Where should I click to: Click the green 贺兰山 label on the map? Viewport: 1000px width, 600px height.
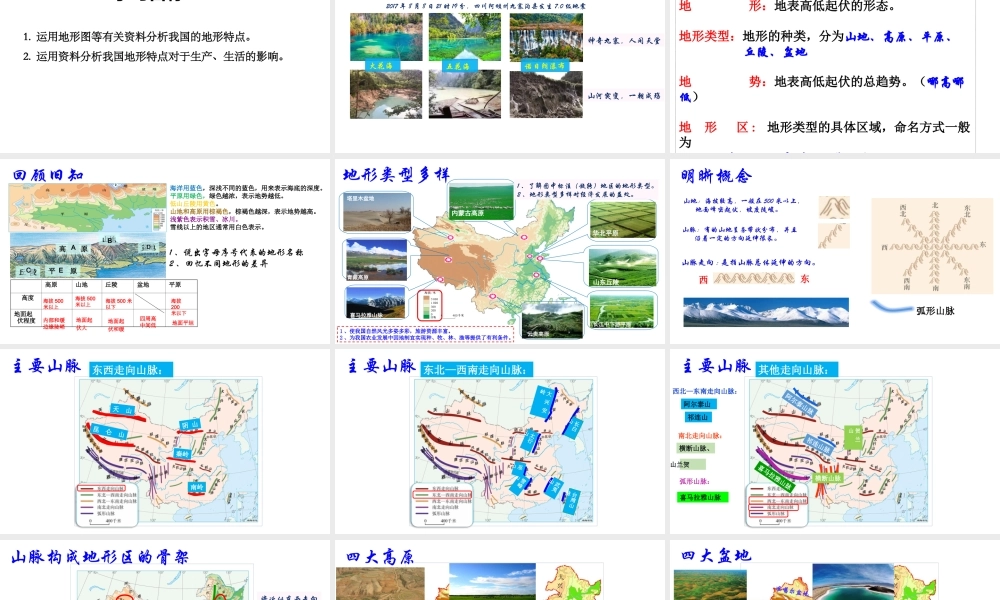coord(853,437)
